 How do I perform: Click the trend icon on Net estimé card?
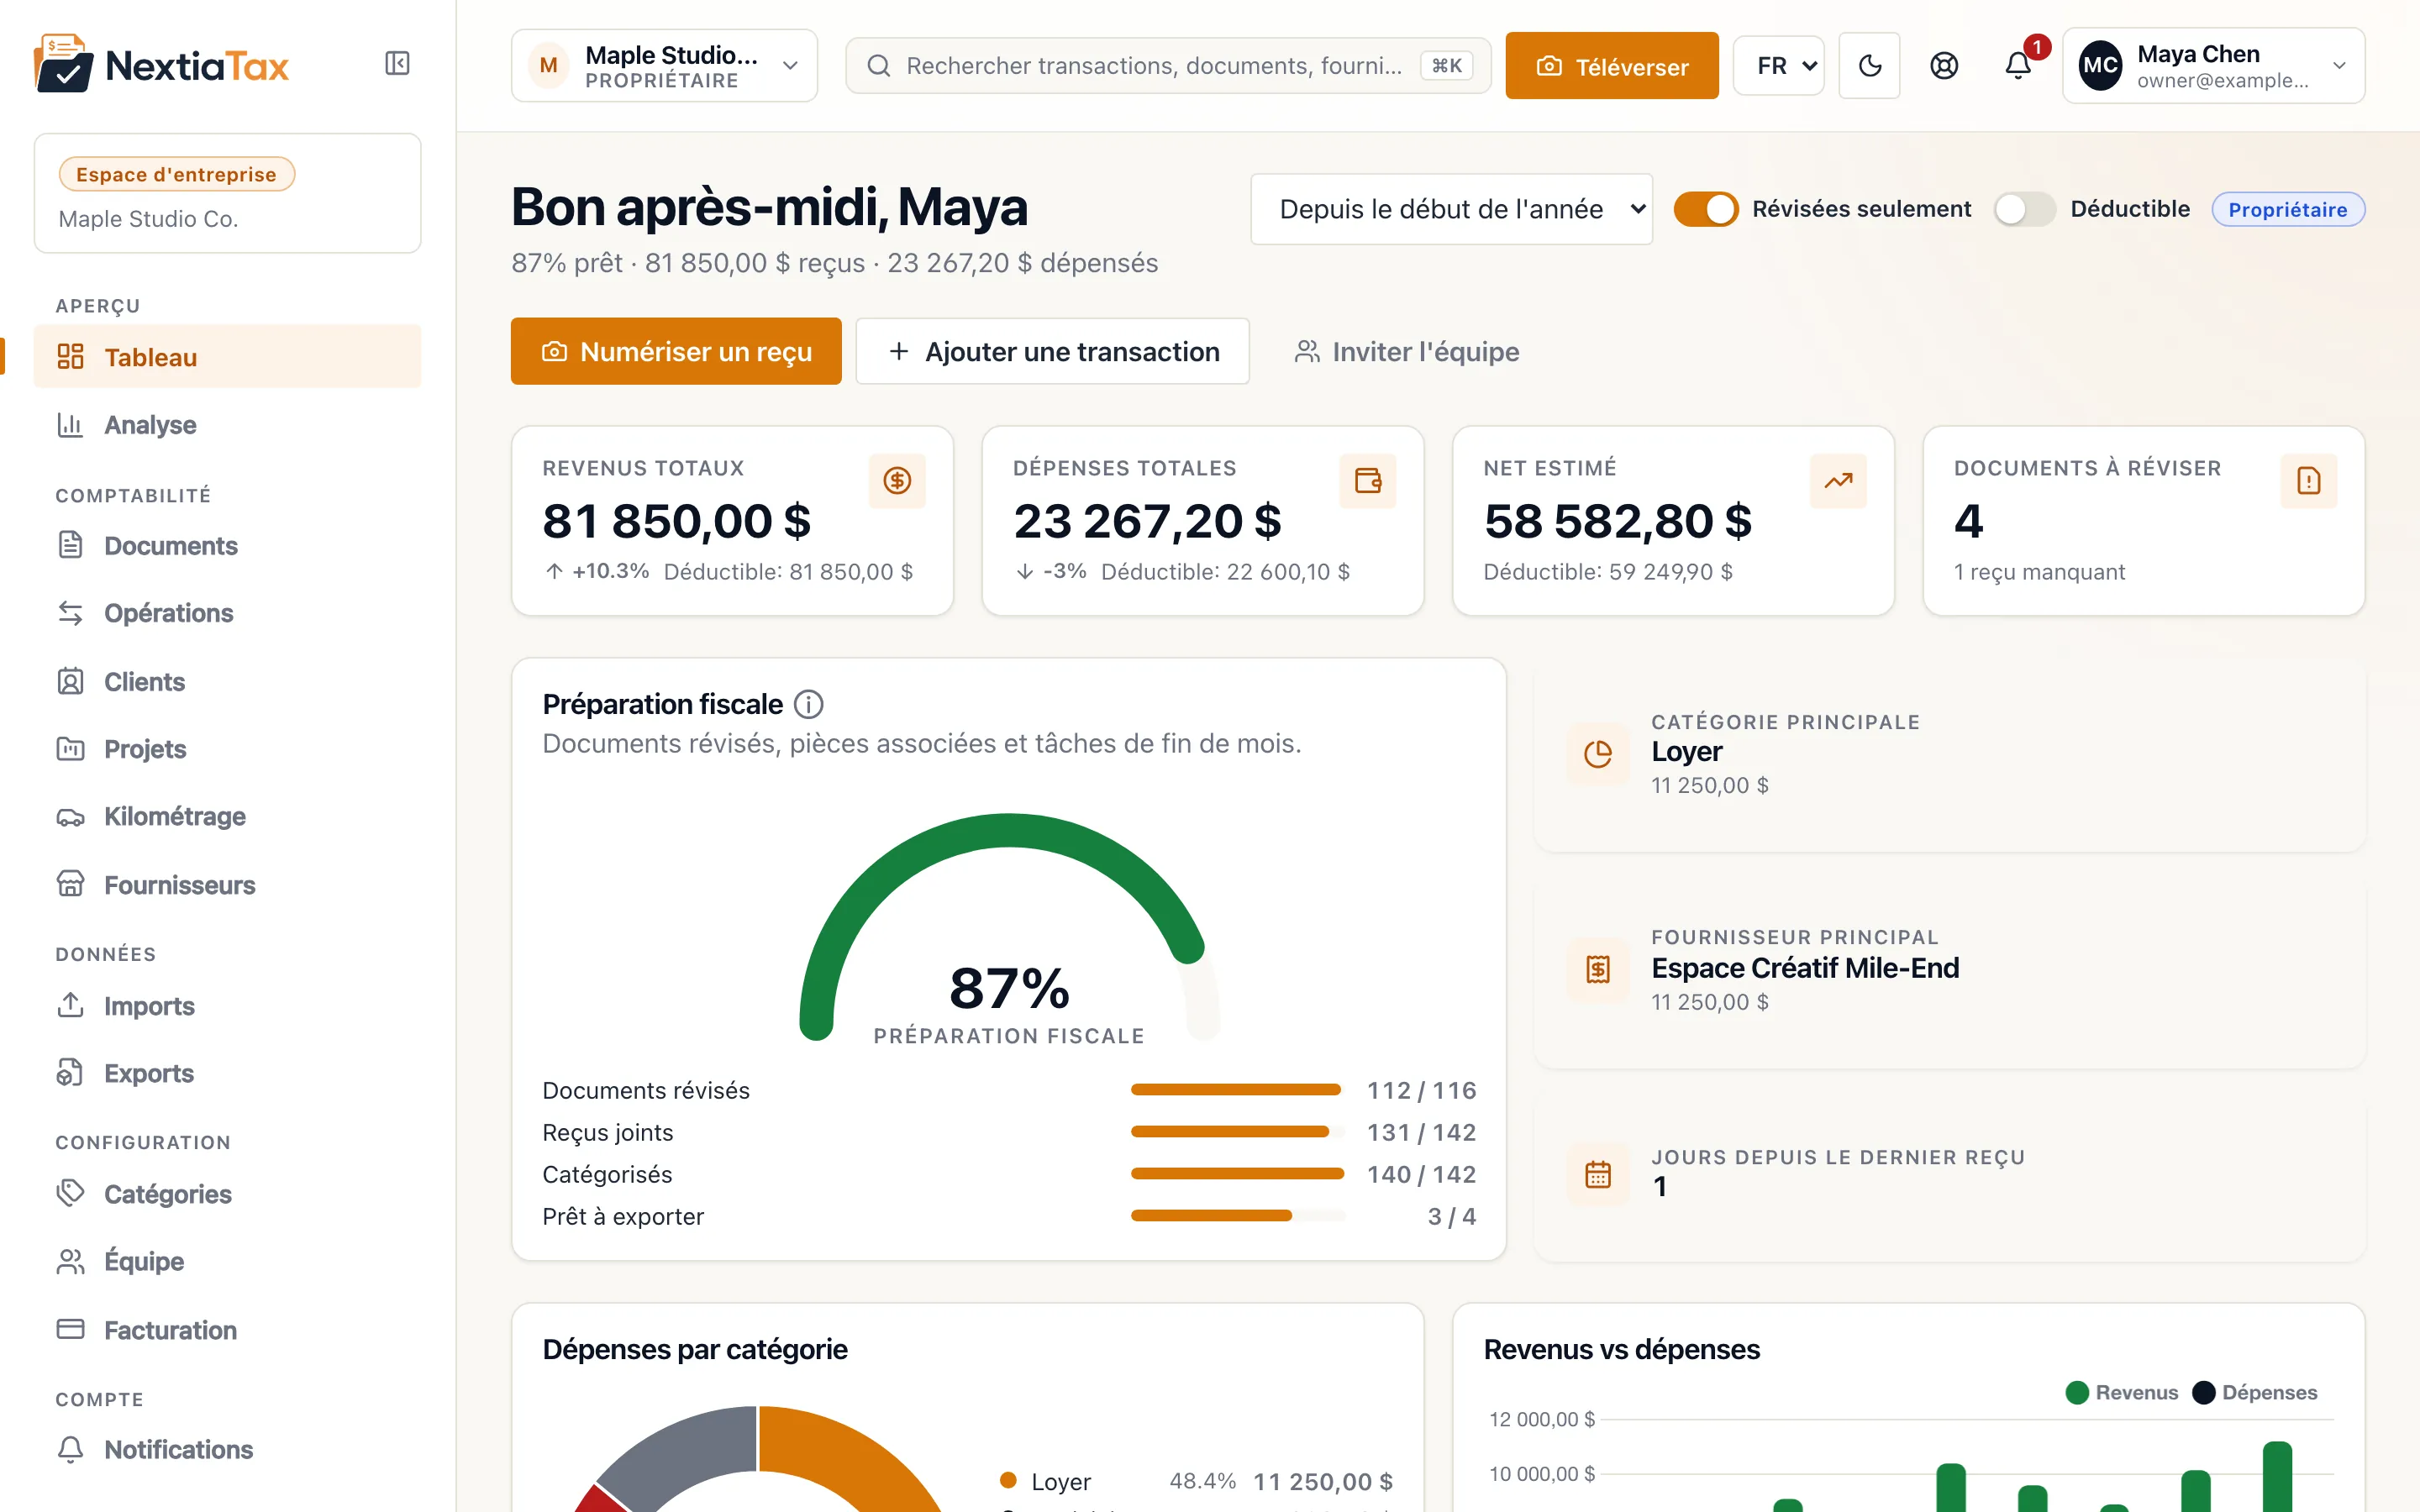coord(1838,481)
